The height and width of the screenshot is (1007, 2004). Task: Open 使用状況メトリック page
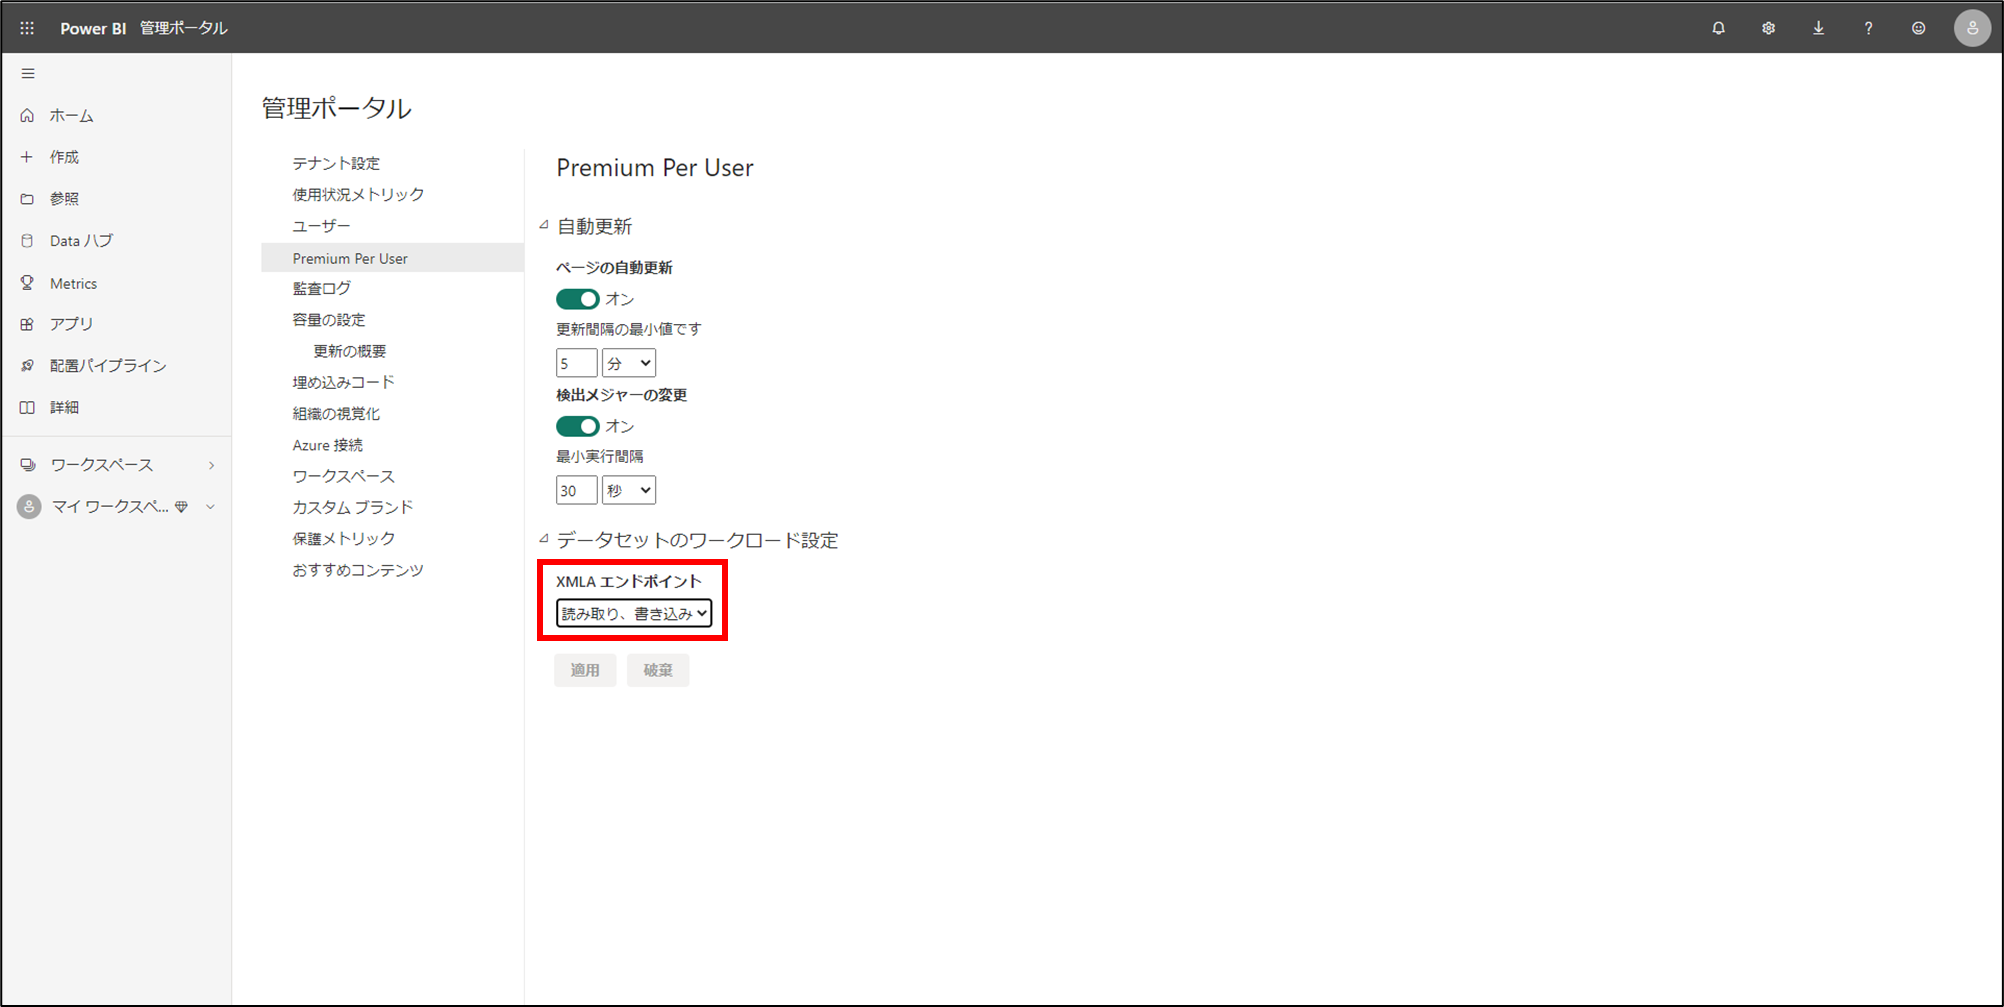tap(358, 194)
